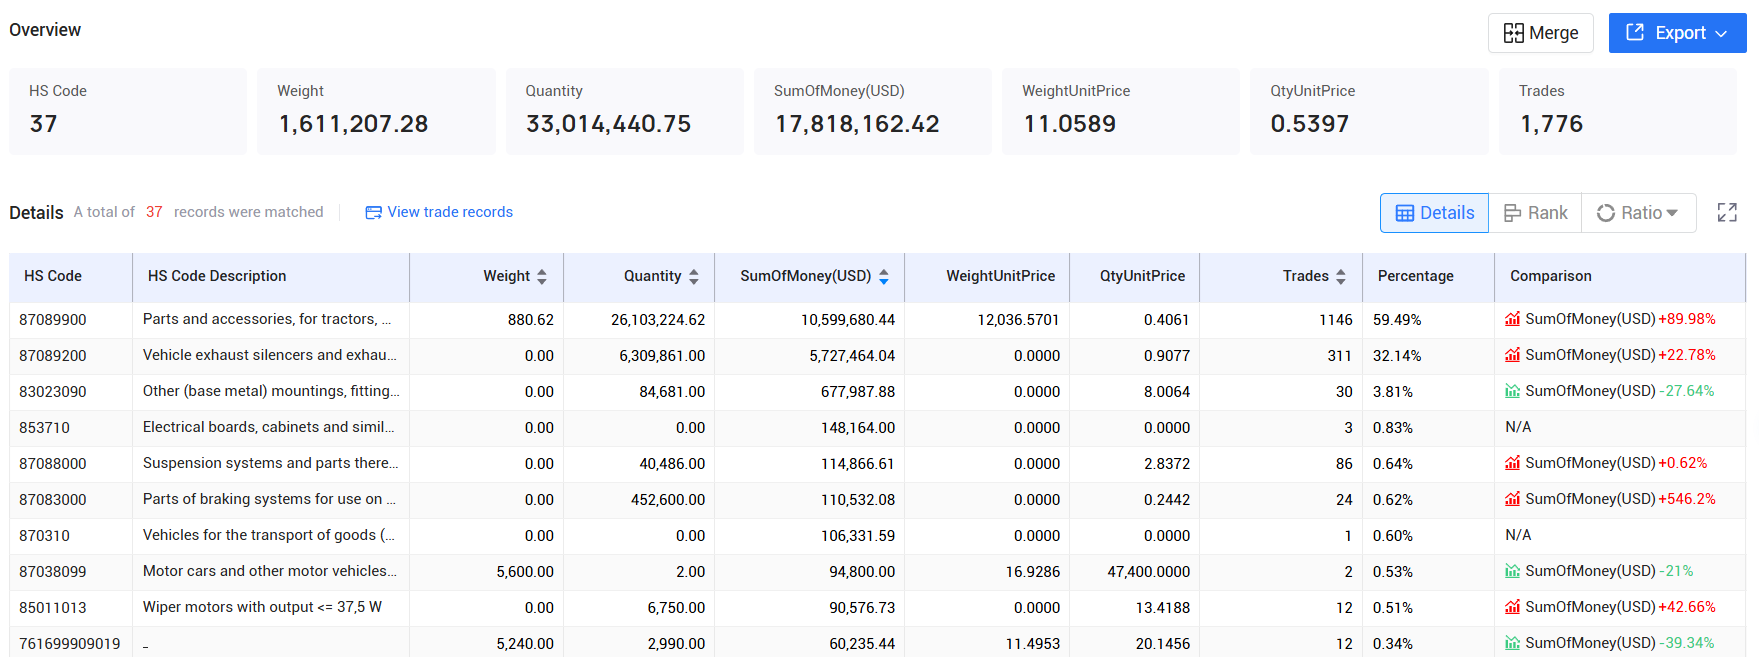Viewport: 1759px width, 657px height.
Task: Click the SumOfMoney(USD) summary card 17,818,162.42
Action: click(873, 111)
